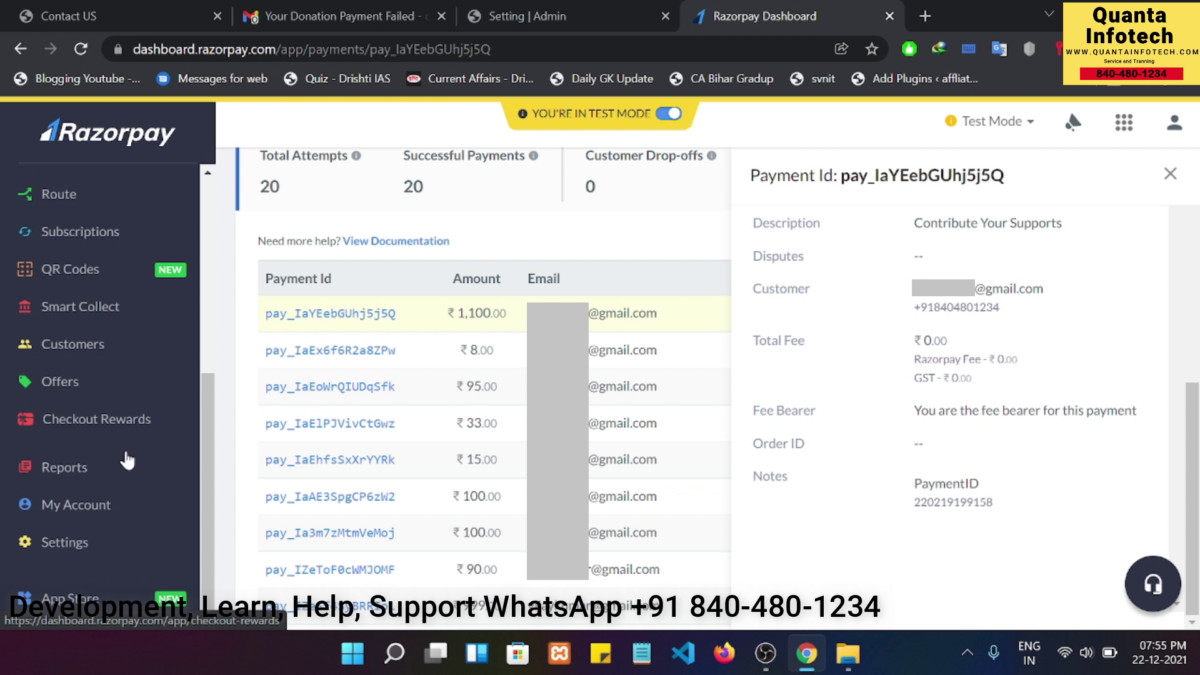Click the Total Attempts info icon
Viewport: 1200px width, 675px height.
356,156
